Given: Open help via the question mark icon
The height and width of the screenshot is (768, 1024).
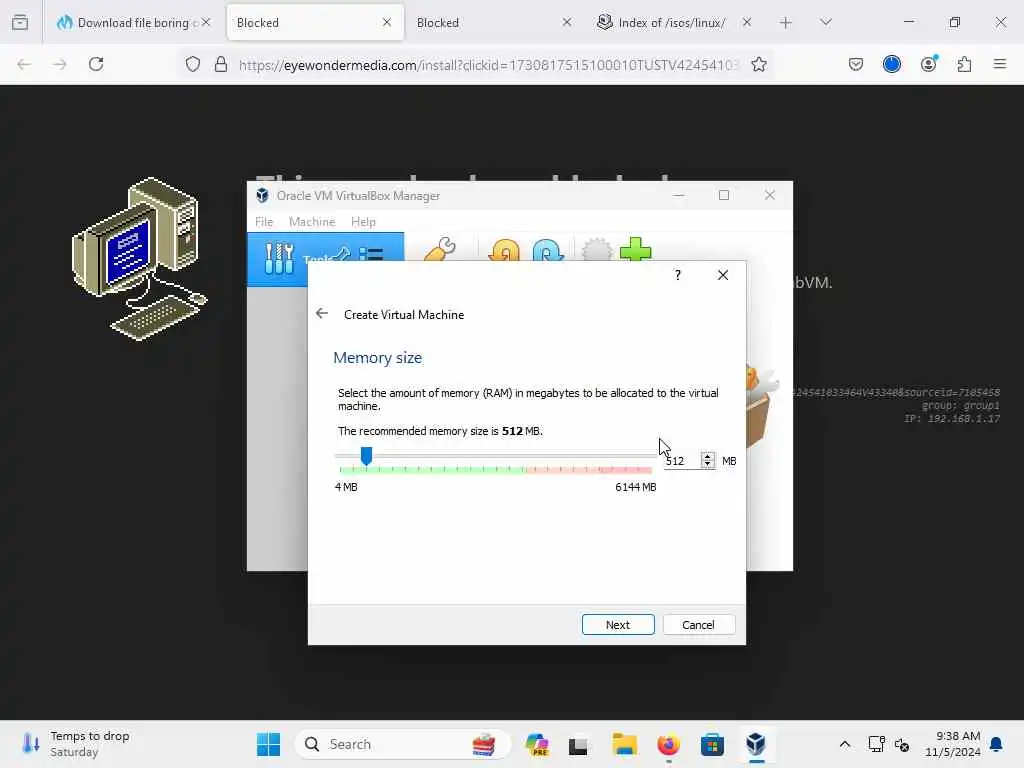Looking at the screenshot, I should click(x=678, y=275).
